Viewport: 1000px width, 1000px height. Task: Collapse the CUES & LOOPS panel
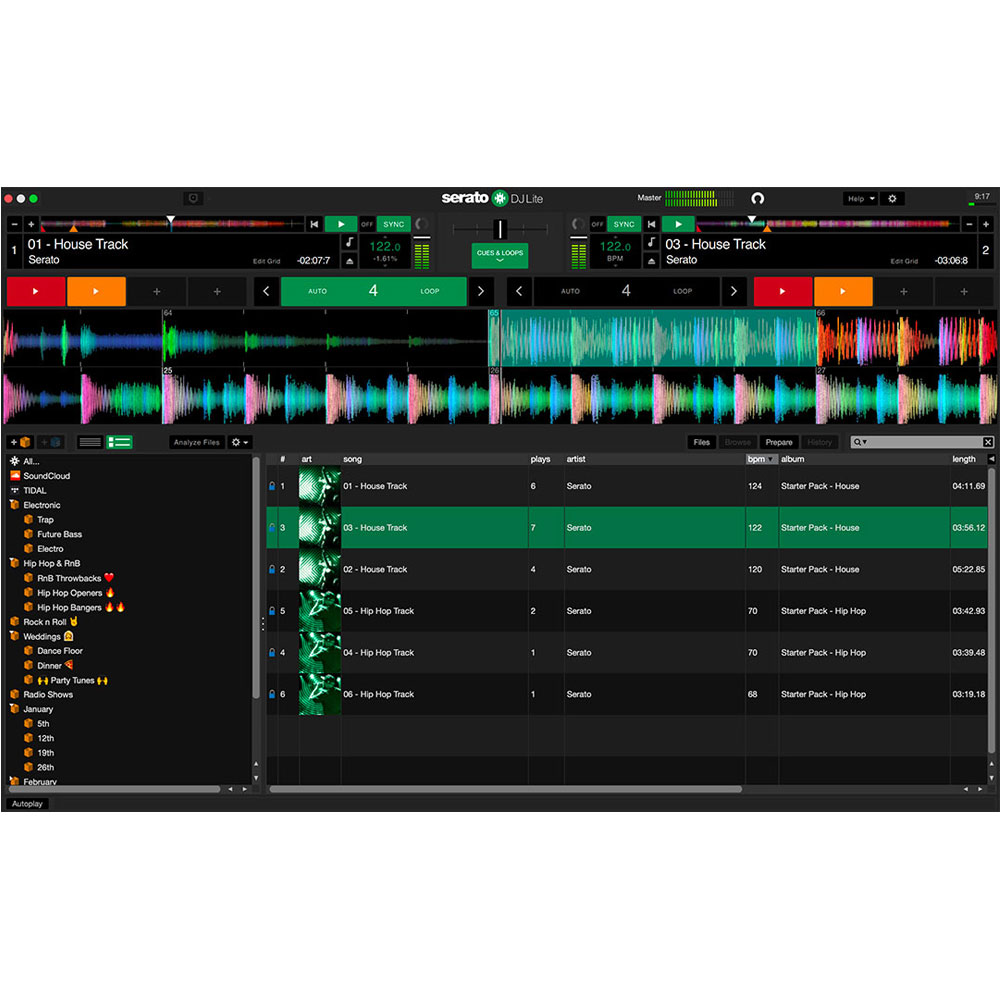pyautogui.click(x=500, y=255)
